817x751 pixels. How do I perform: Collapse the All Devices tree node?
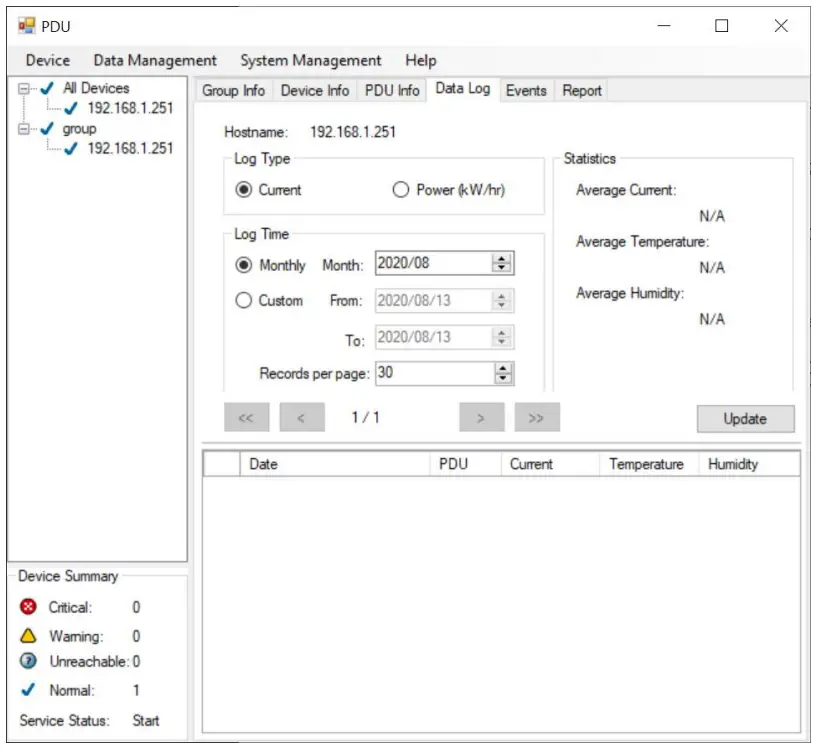coord(23,89)
